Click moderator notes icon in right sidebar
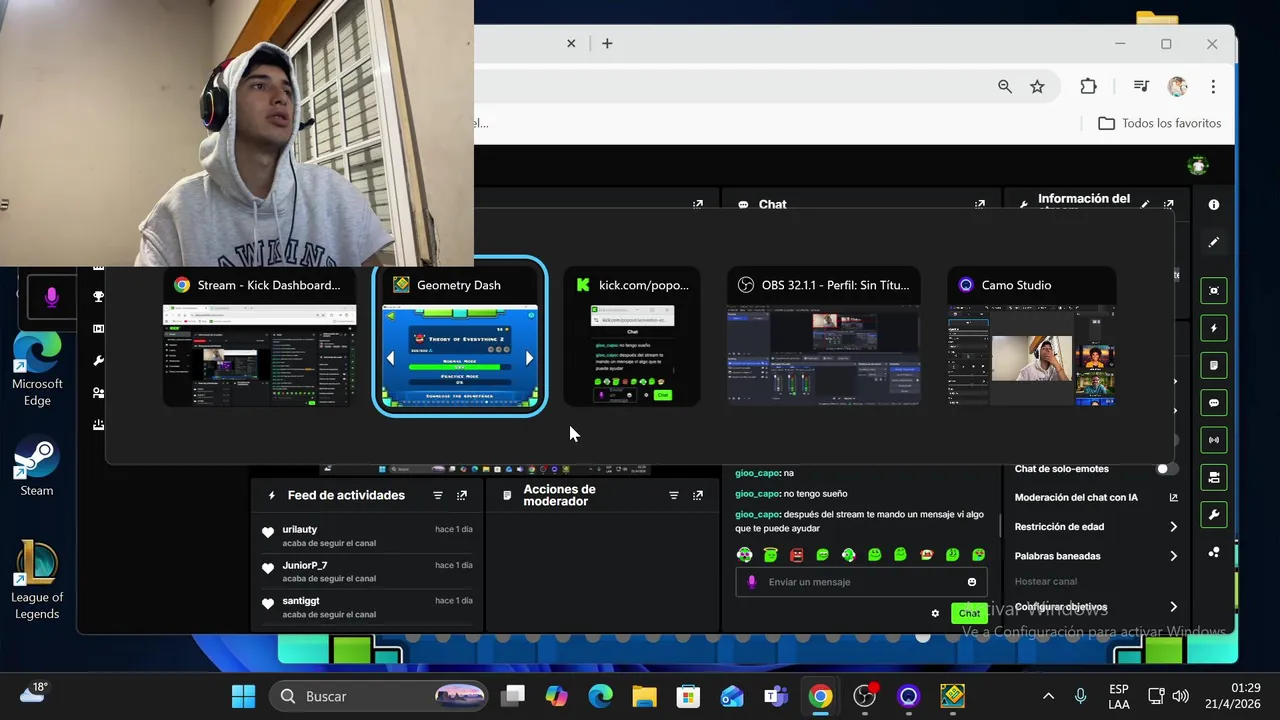1280x720 pixels. [x=1214, y=365]
